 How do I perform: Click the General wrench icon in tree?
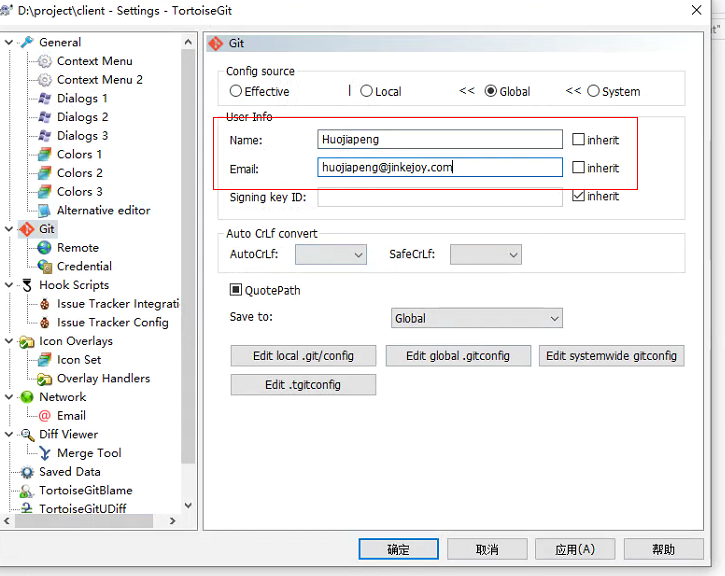27,42
